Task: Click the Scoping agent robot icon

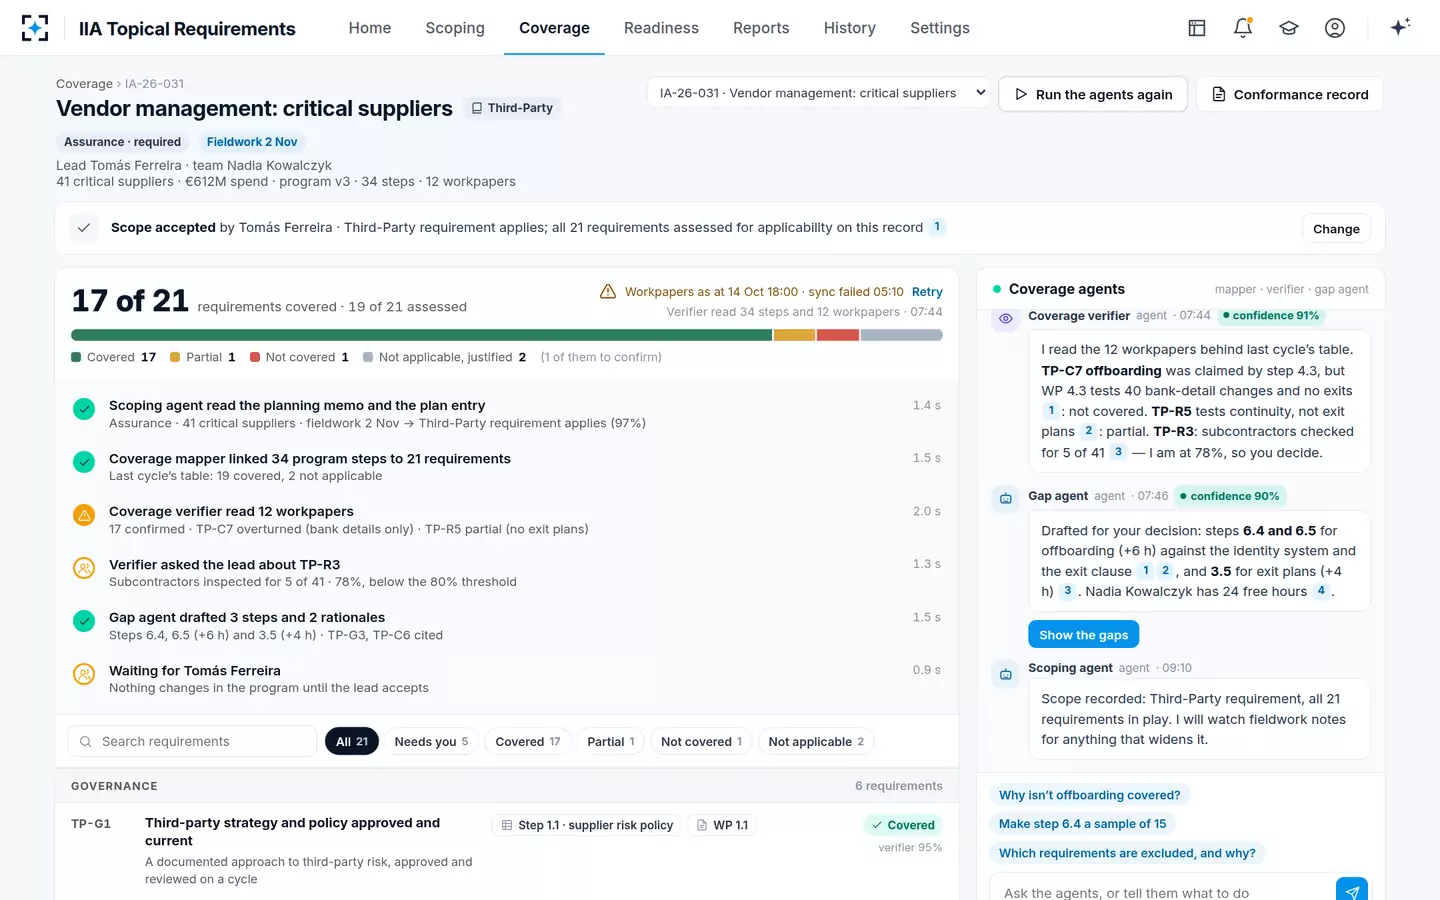Action: click(x=1006, y=675)
